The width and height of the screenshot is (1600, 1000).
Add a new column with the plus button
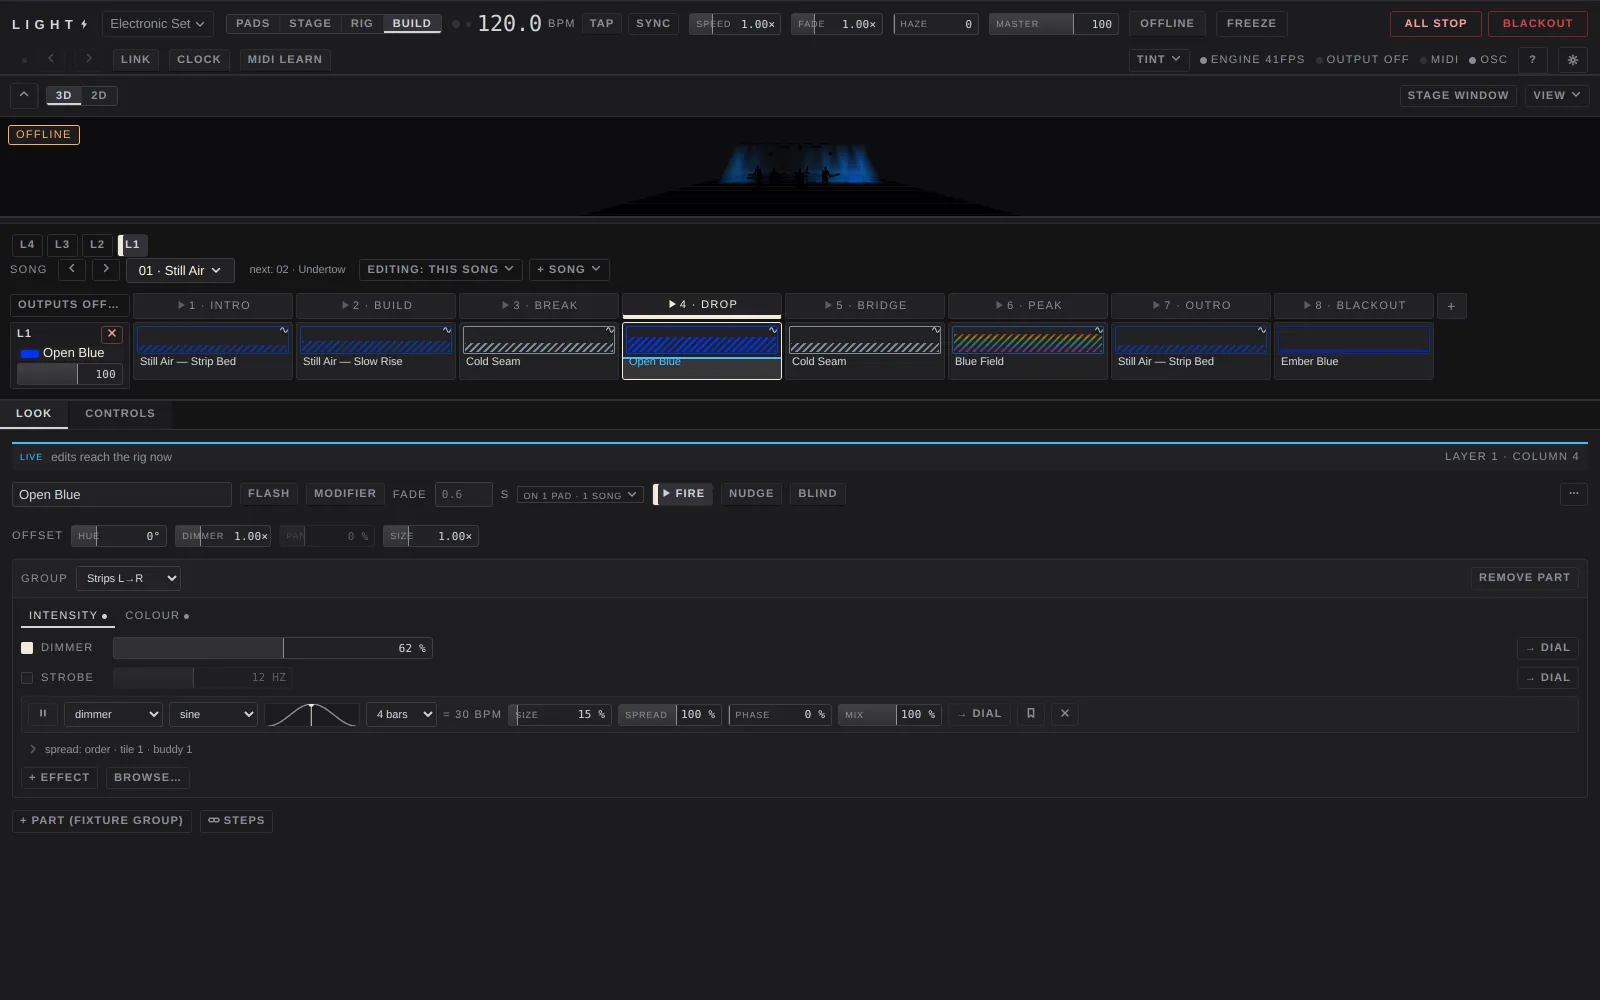[1451, 306]
